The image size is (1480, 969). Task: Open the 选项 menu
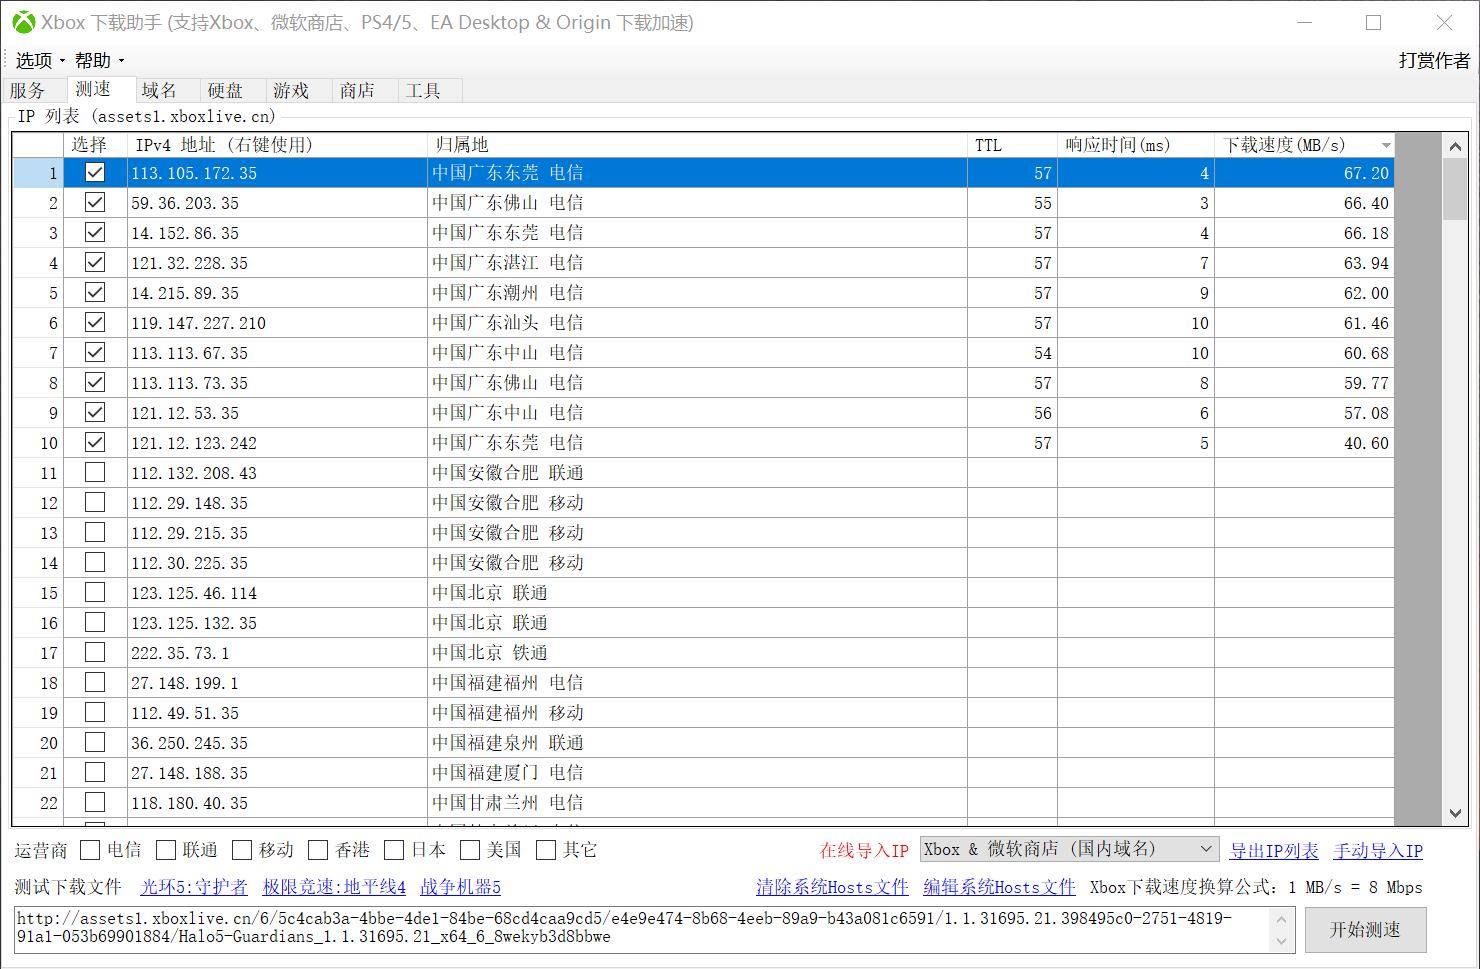tap(39, 61)
